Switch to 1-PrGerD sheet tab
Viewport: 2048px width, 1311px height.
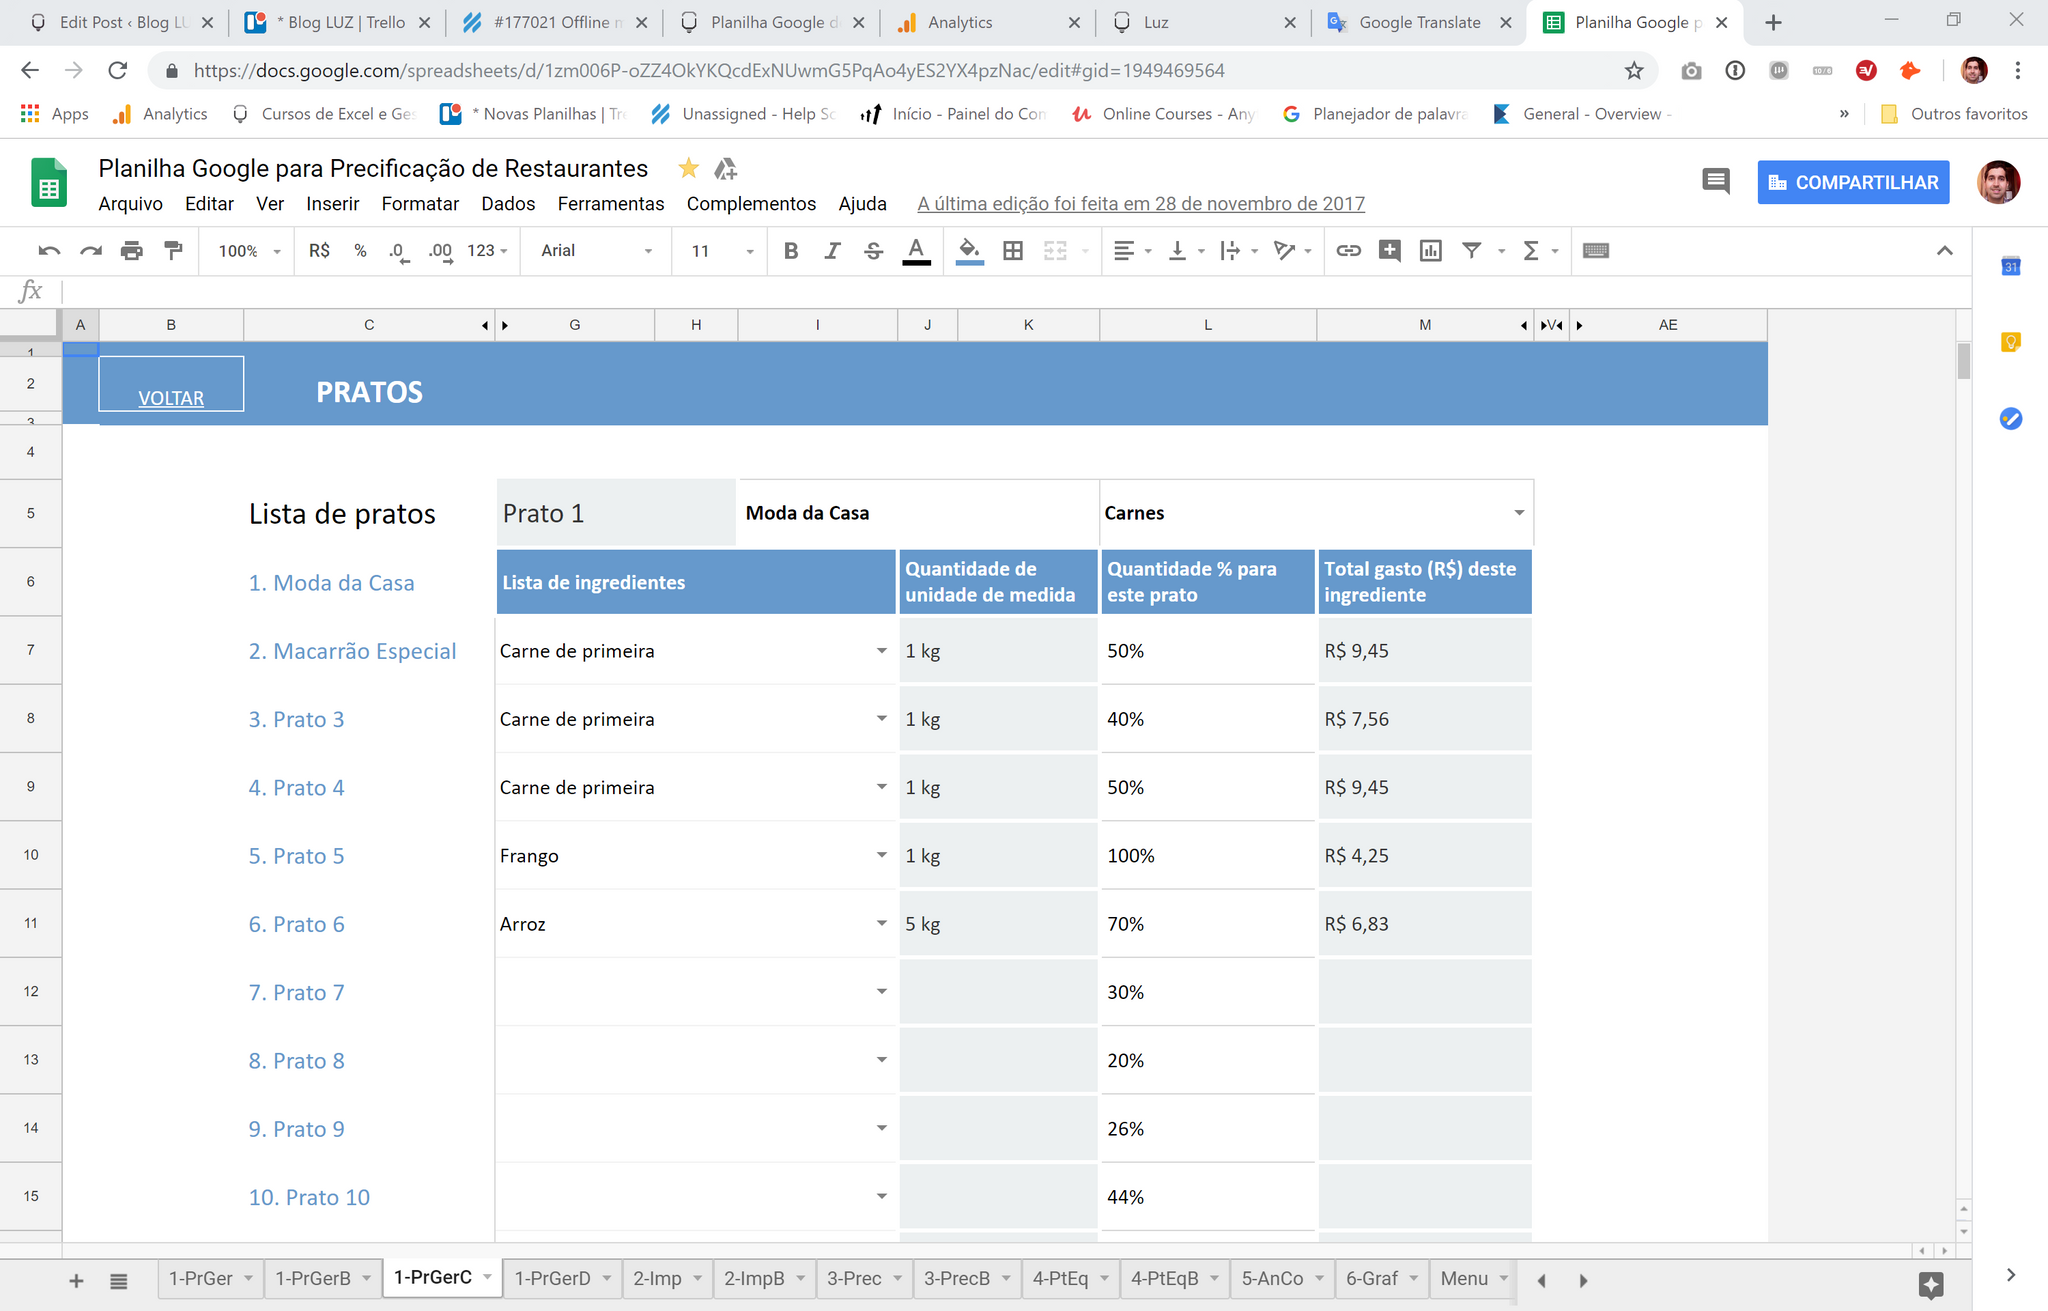pyautogui.click(x=562, y=1279)
